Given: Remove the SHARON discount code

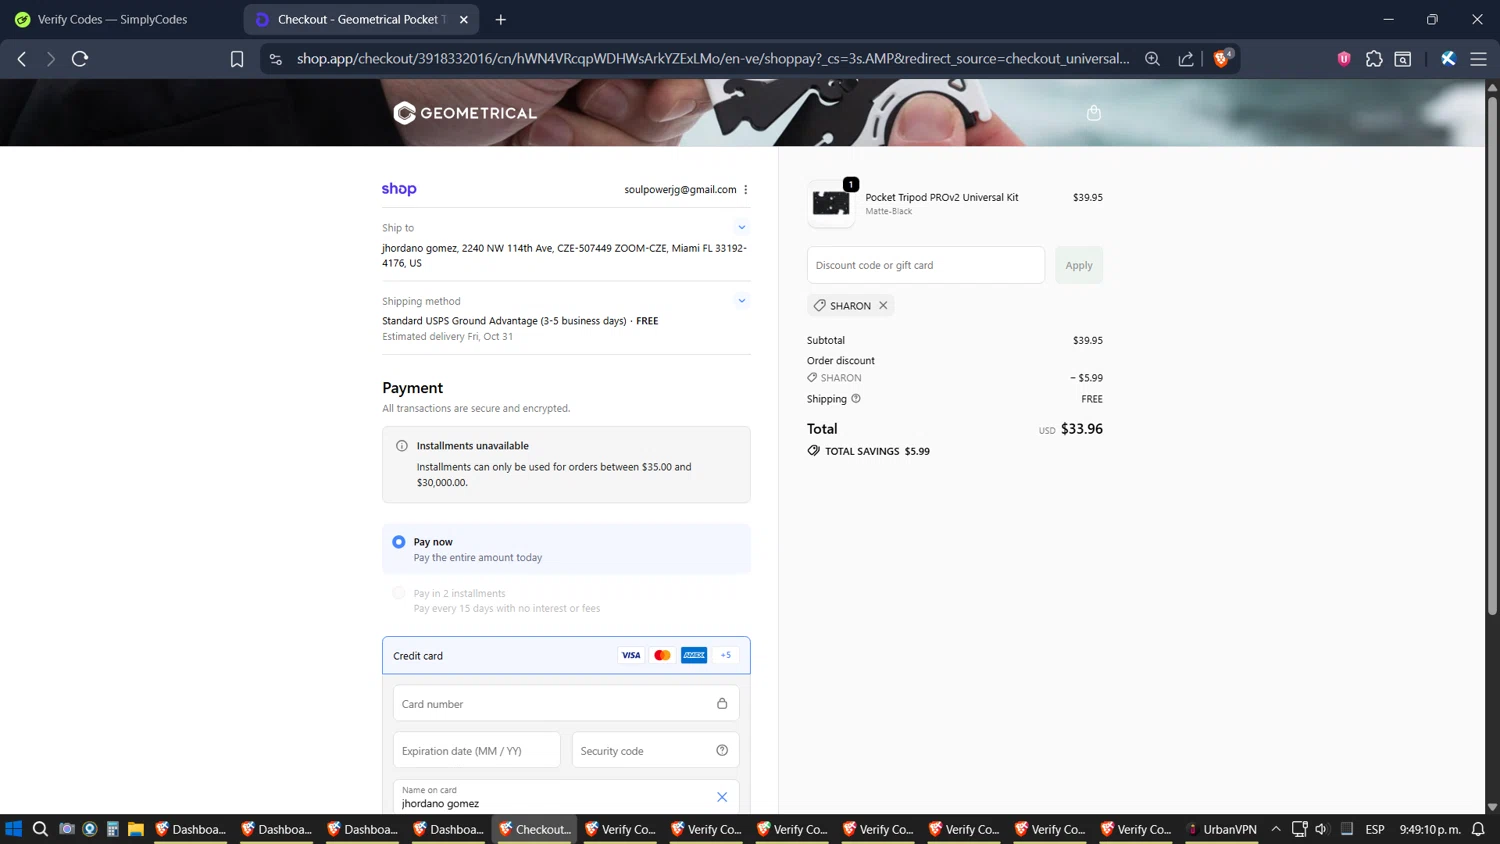Looking at the screenshot, I should click(x=883, y=306).
